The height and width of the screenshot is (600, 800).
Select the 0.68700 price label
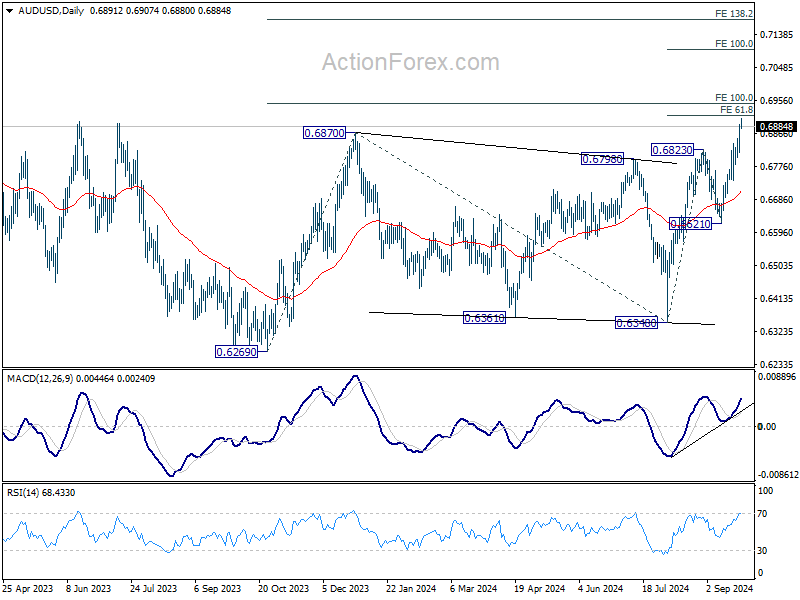(324, 133)
